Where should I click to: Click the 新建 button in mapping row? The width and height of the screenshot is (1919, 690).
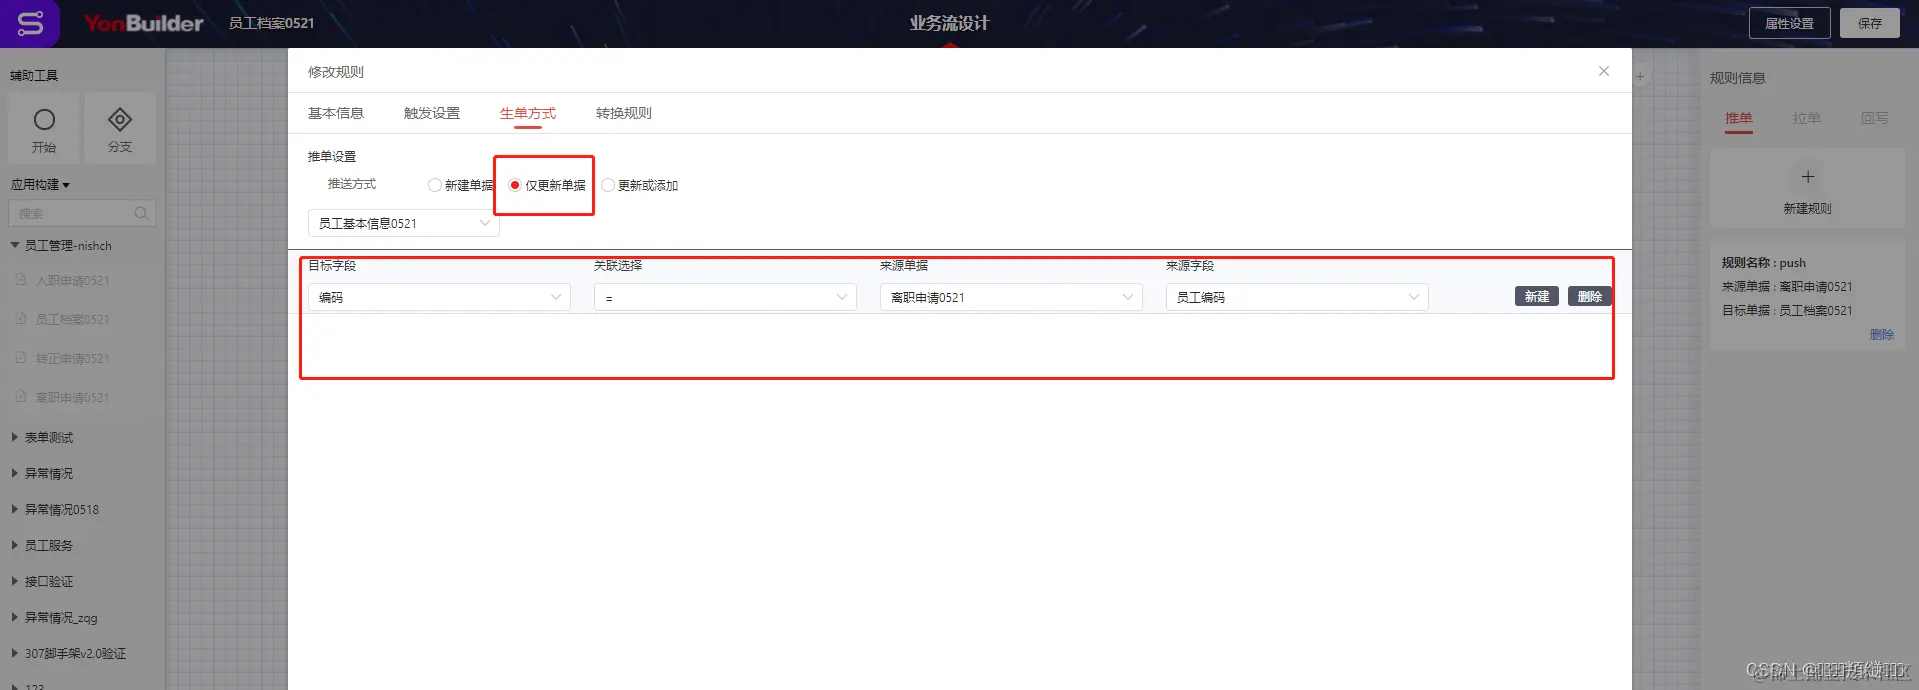1537,296
